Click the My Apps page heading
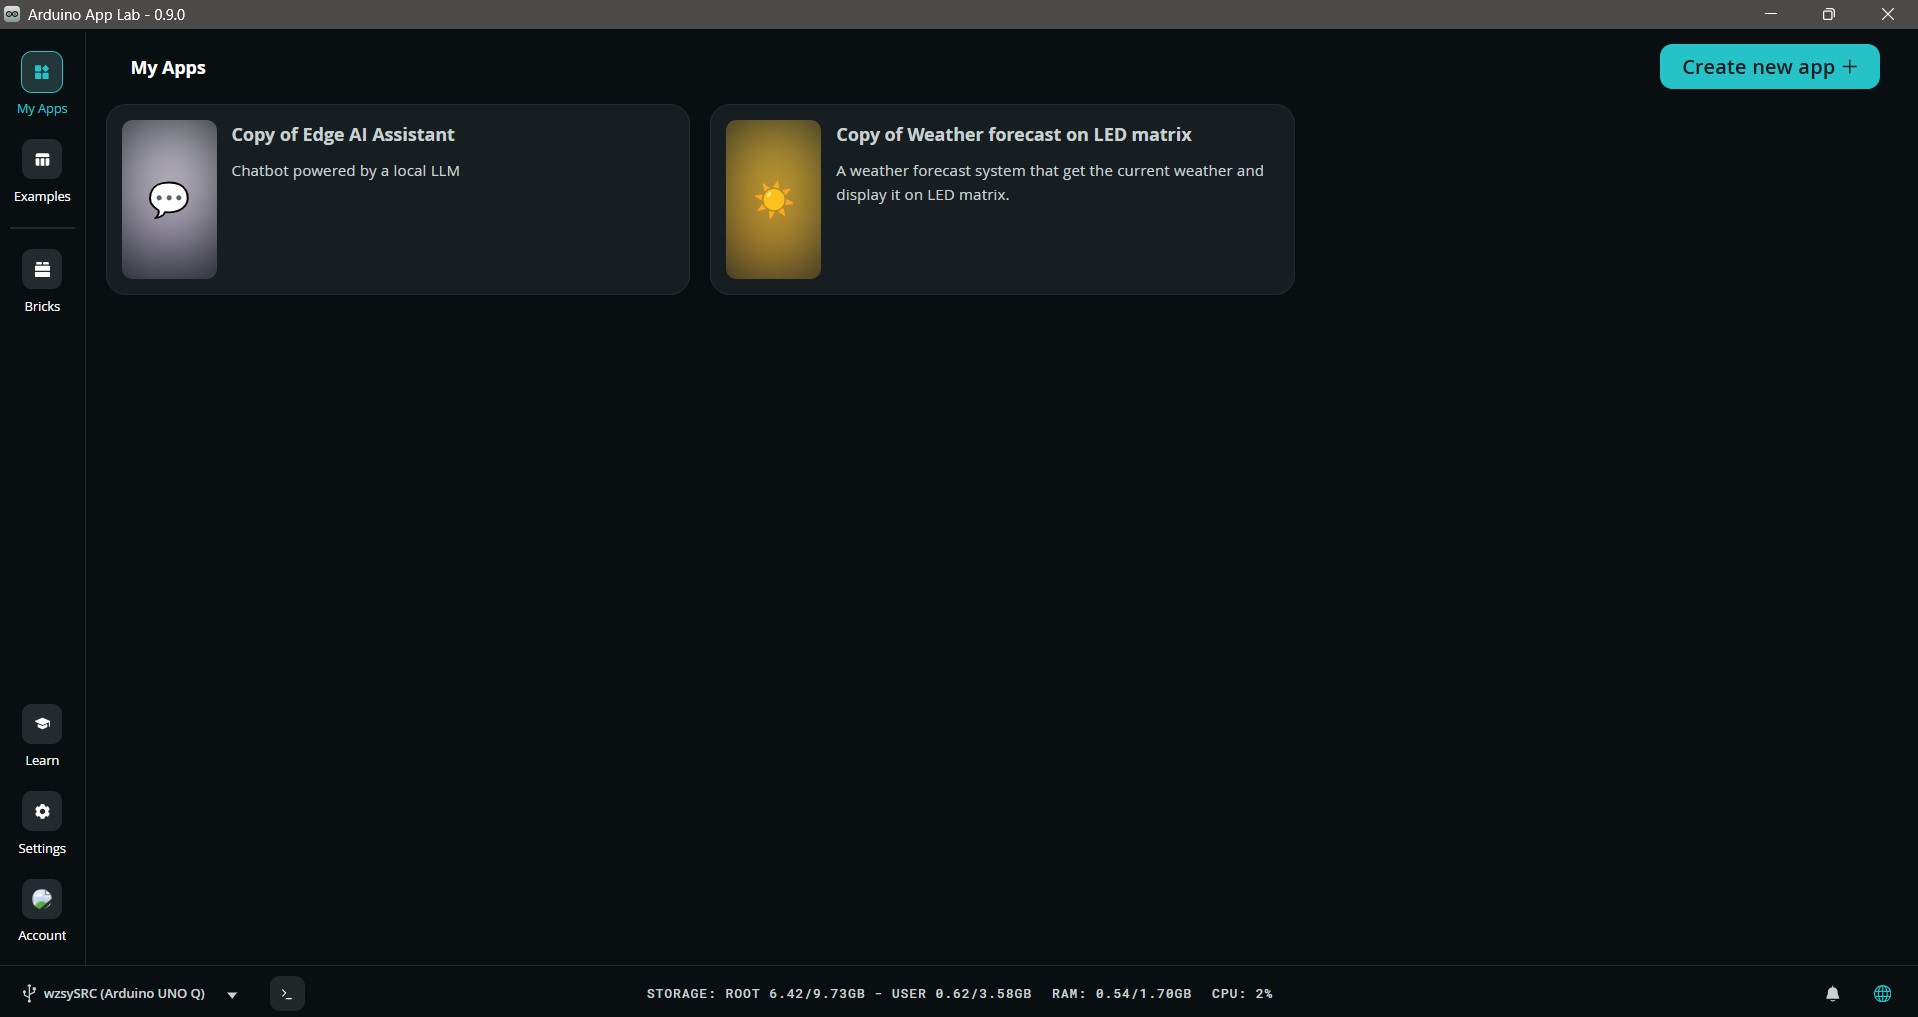Image resolution: width=1918 pixels, height=1017 pixels. click(x=168, y=68)
